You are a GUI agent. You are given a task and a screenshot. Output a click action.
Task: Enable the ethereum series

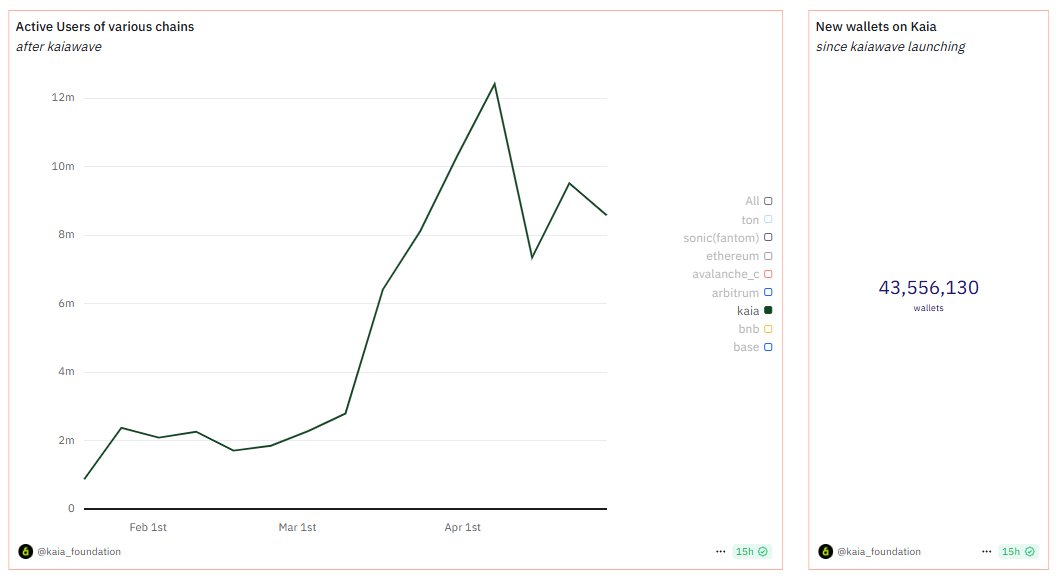pos(768,256)
